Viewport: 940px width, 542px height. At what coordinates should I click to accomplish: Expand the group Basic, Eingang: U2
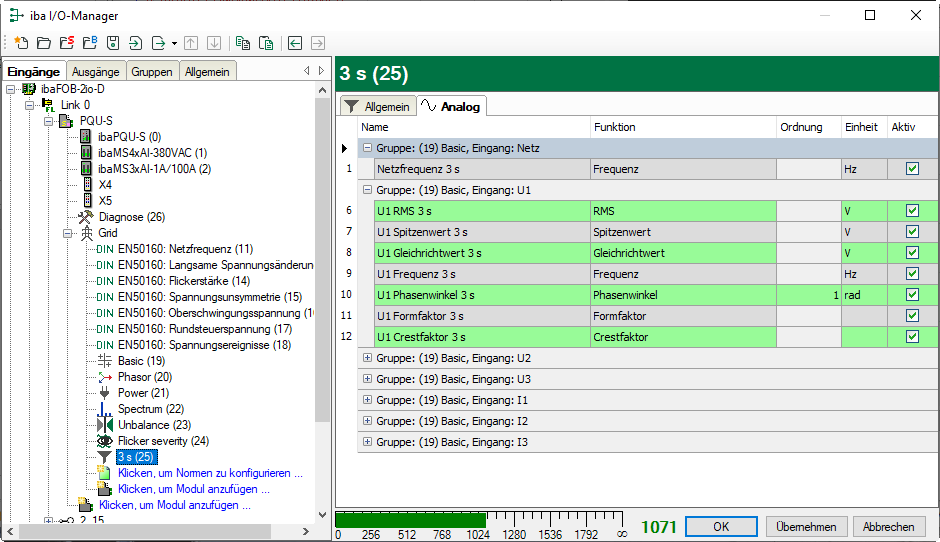(367, 358)
